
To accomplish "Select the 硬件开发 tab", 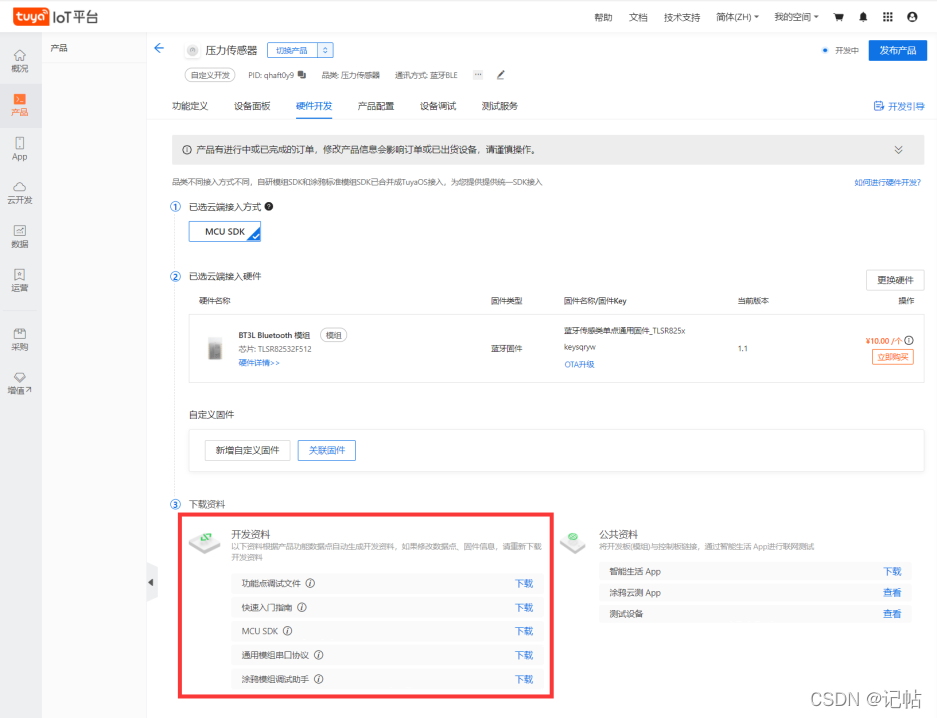I will [314, 106].
